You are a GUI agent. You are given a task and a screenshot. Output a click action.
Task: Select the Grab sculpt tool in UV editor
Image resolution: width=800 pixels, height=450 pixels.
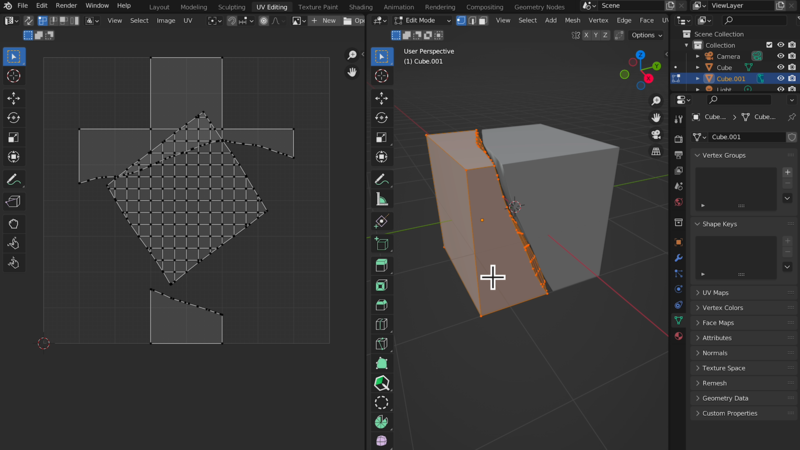click(x=14, y=223)
